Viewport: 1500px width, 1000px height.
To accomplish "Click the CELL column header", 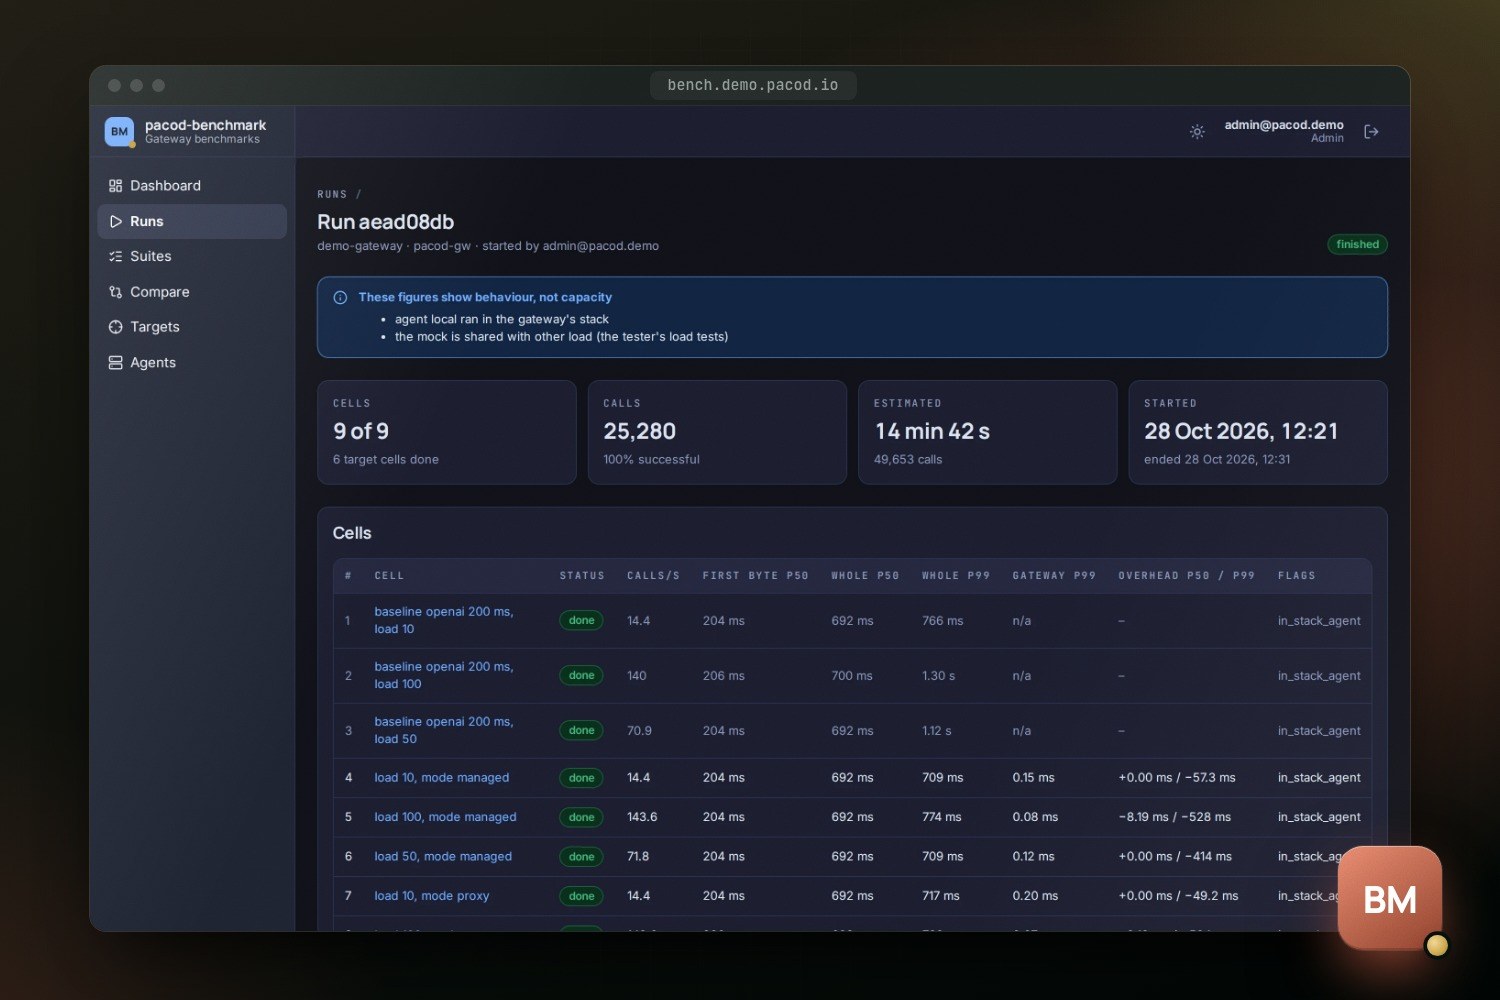I will pos(389,576).
